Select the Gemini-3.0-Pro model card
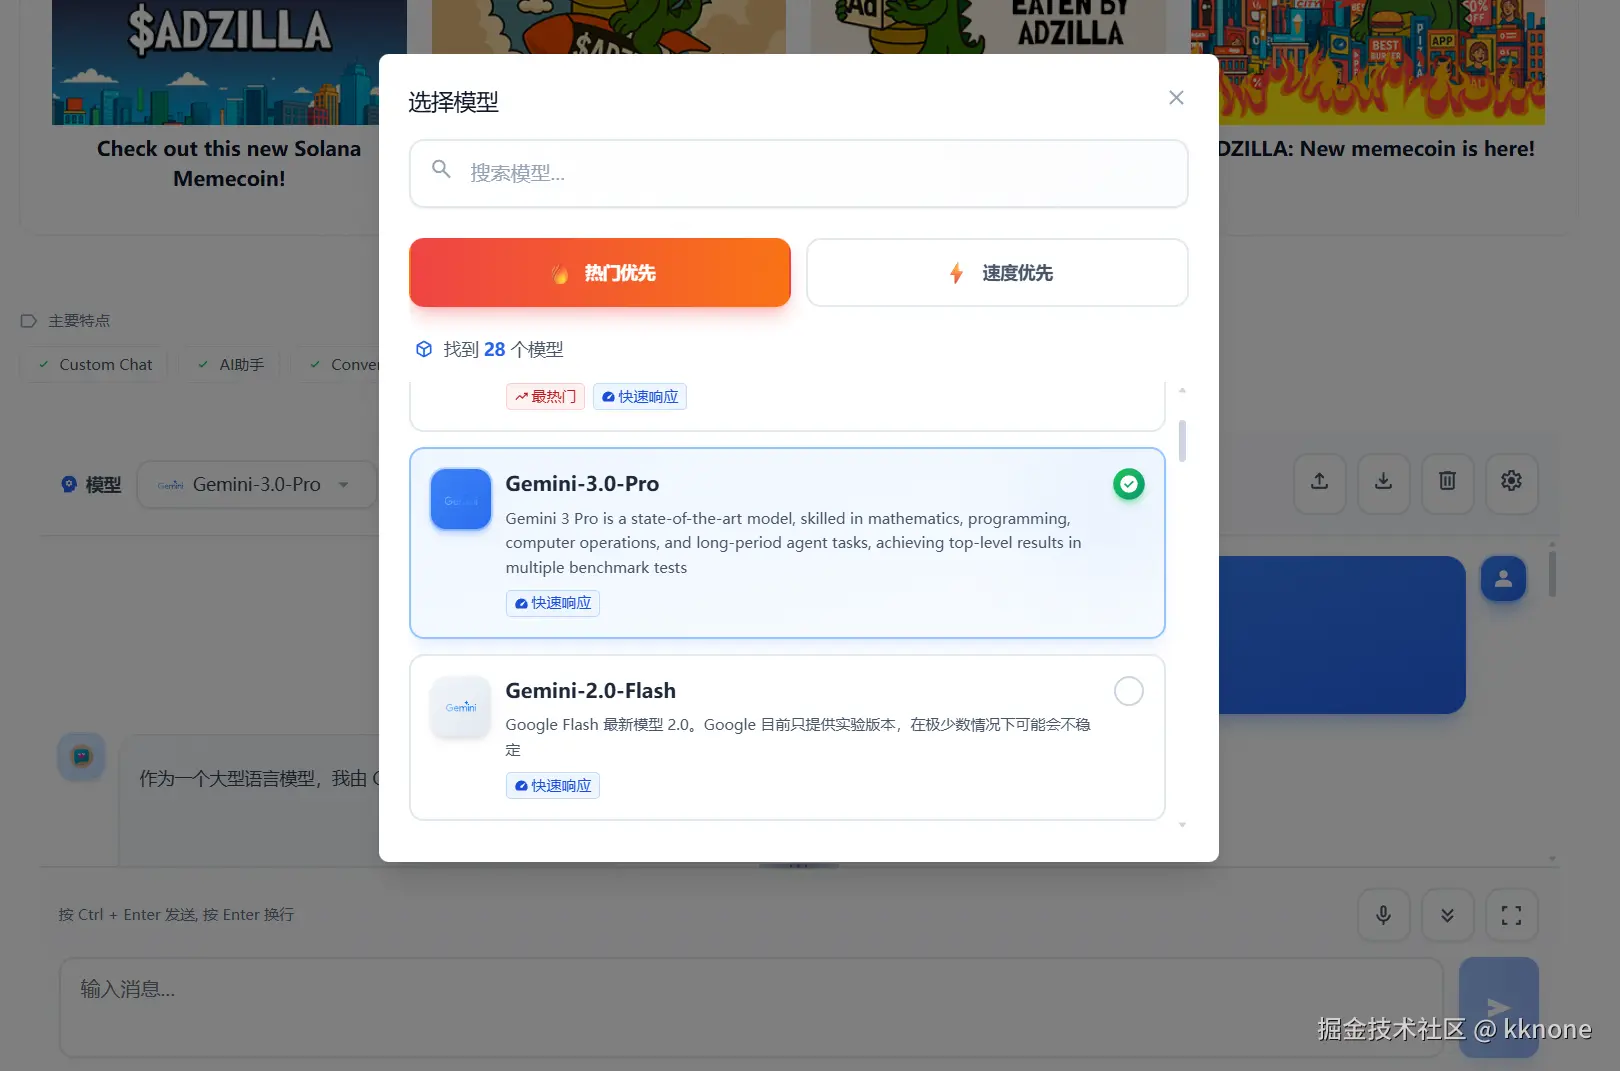 pyautogui.click(x=787, y=543)
